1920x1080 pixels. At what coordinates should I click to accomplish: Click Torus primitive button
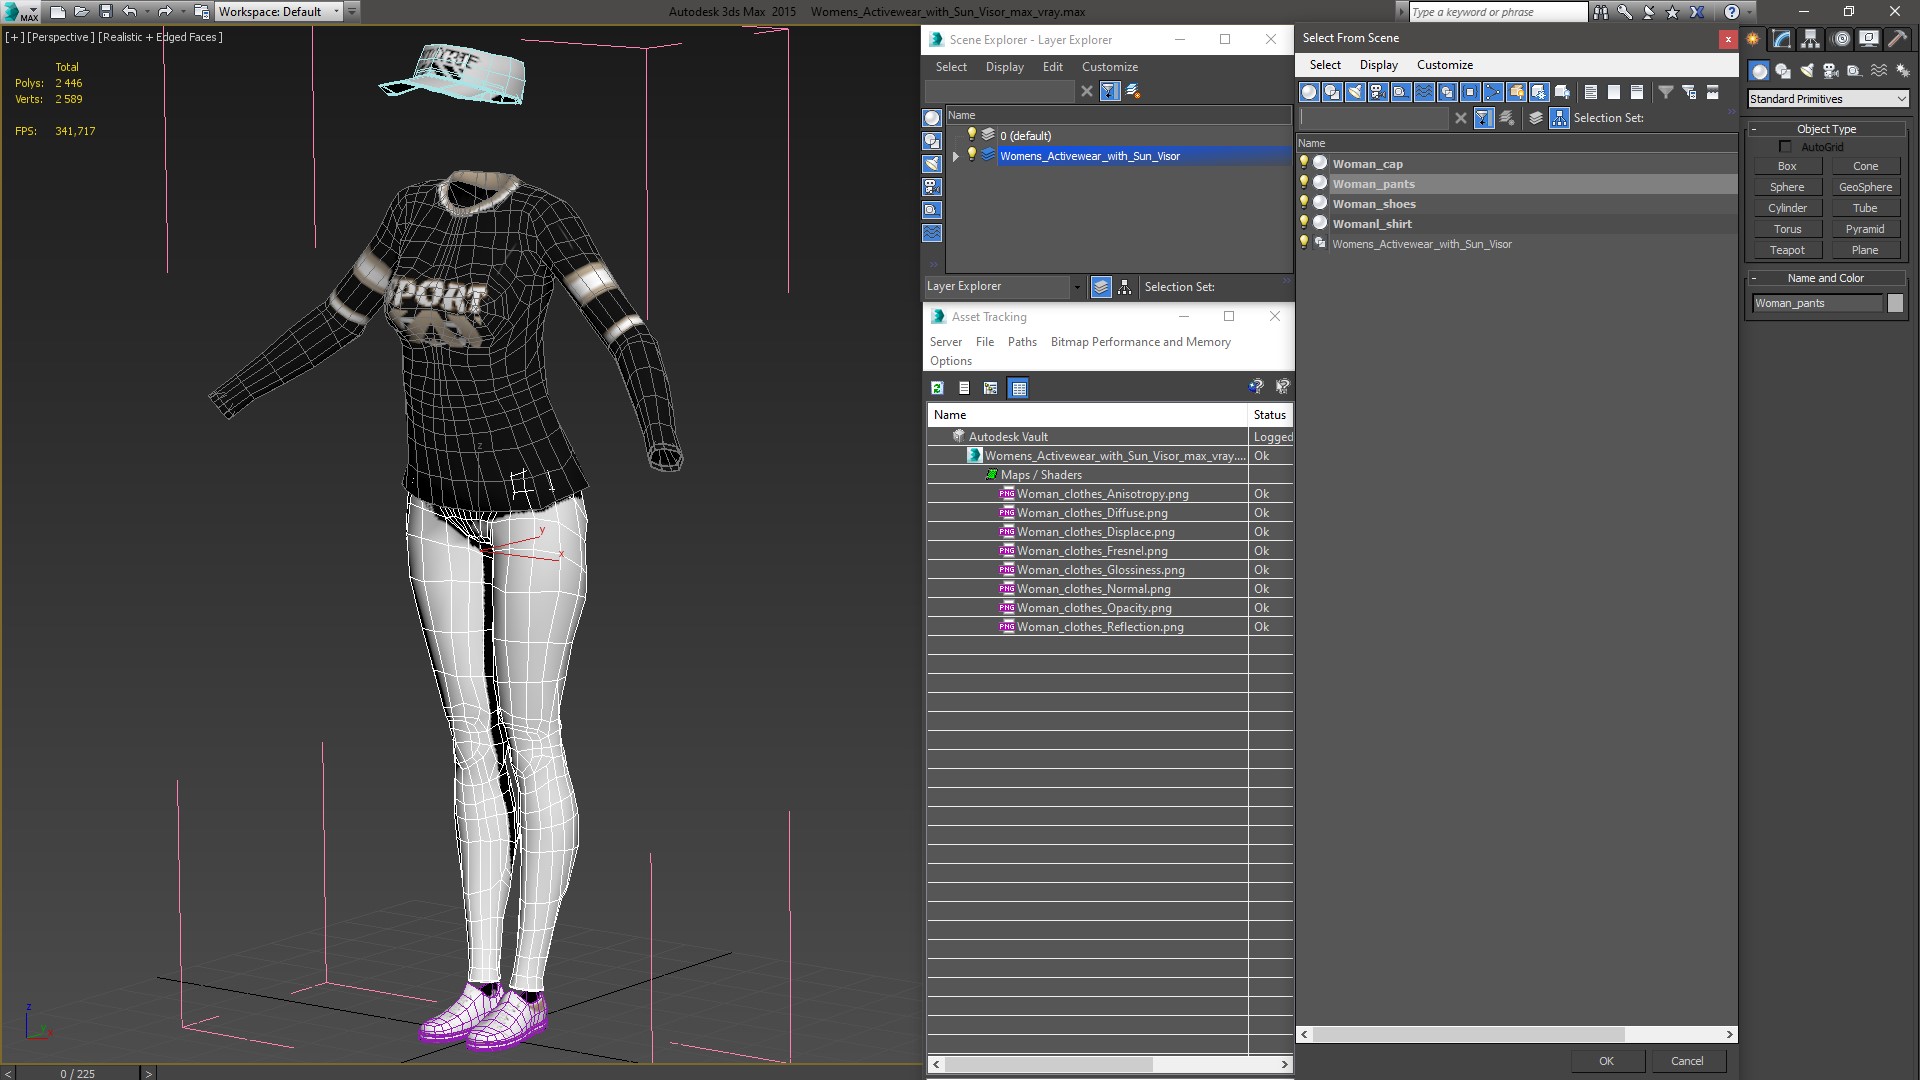point(1787,229)
